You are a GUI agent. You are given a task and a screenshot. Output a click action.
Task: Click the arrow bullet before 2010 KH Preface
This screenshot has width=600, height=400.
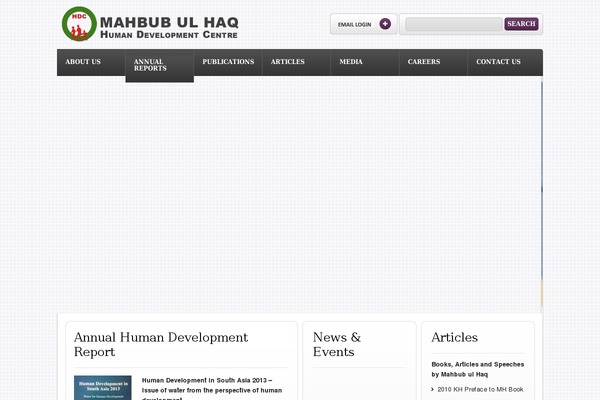(432, 389)
